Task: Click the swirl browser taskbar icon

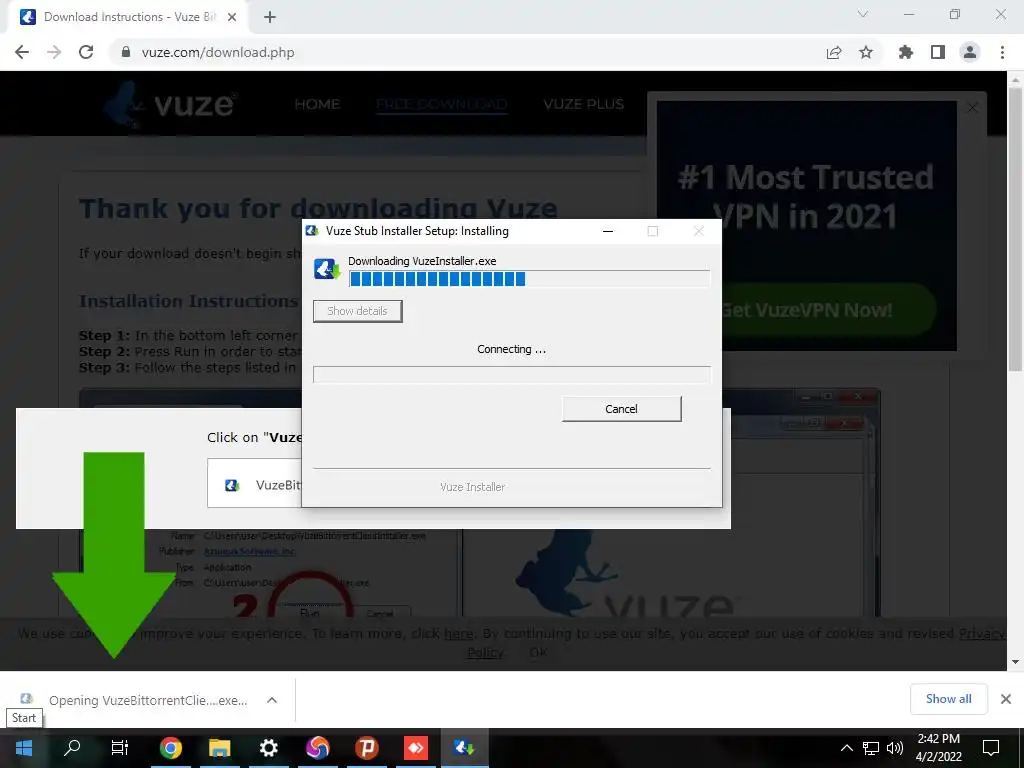Action: (317, 748)
